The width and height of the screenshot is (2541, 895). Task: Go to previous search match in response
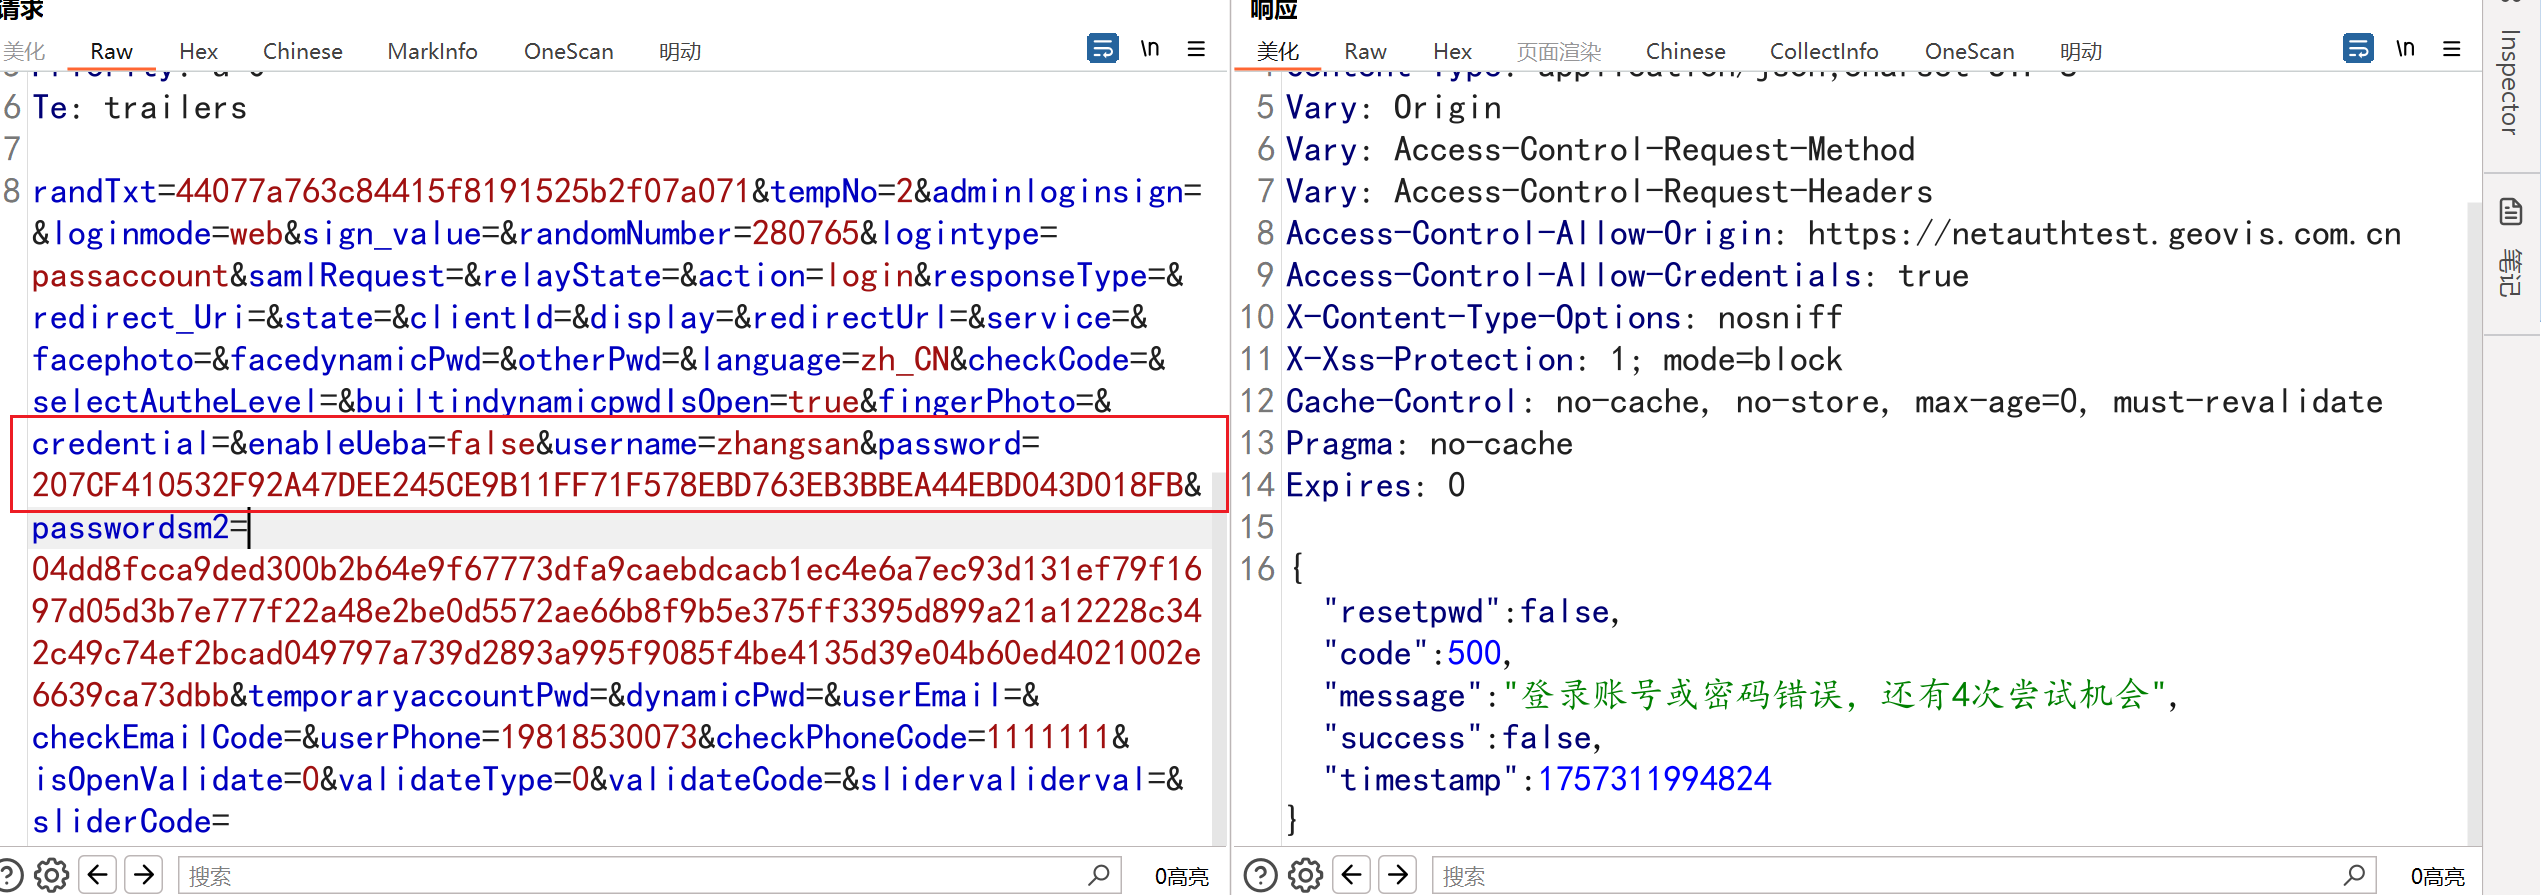tap(1352, 875)
